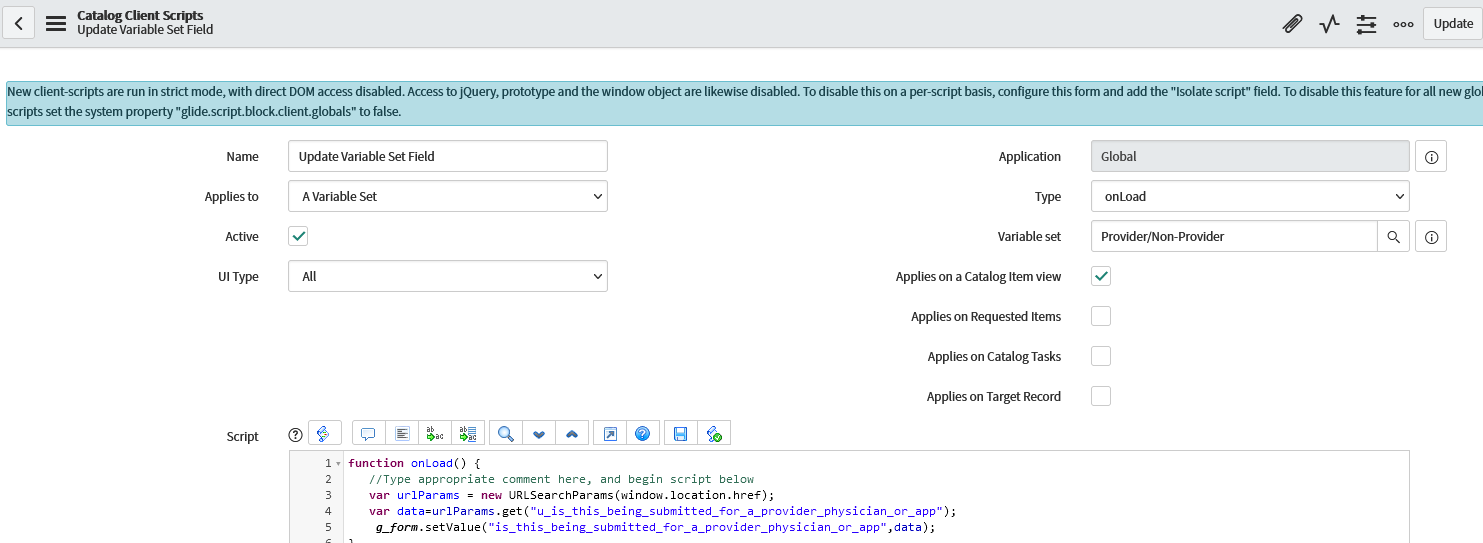Toggle Applies on Requested Items checkbox
This screenshot has height=543, width=1483.
click(1101, 316)
